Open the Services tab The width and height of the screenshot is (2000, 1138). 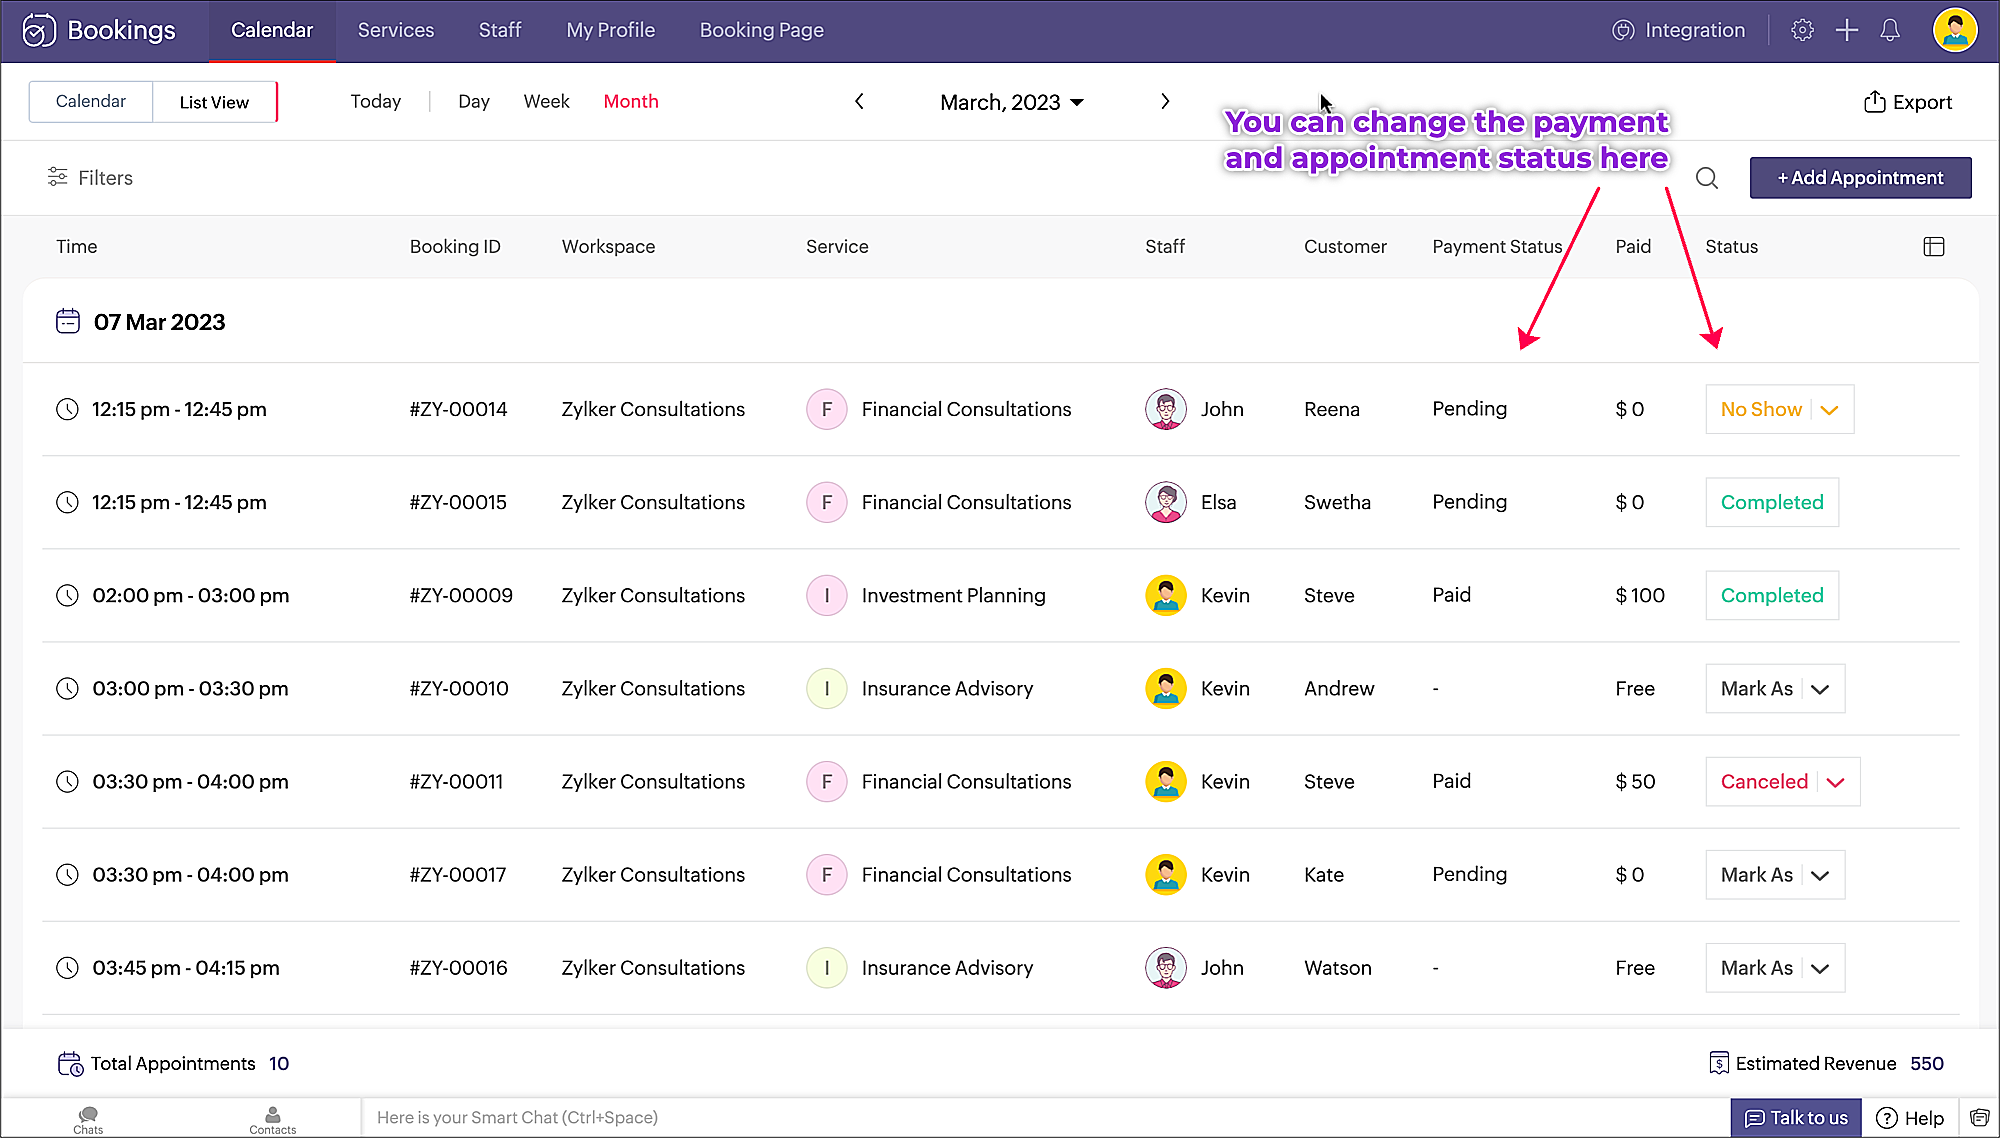[396, 30]
